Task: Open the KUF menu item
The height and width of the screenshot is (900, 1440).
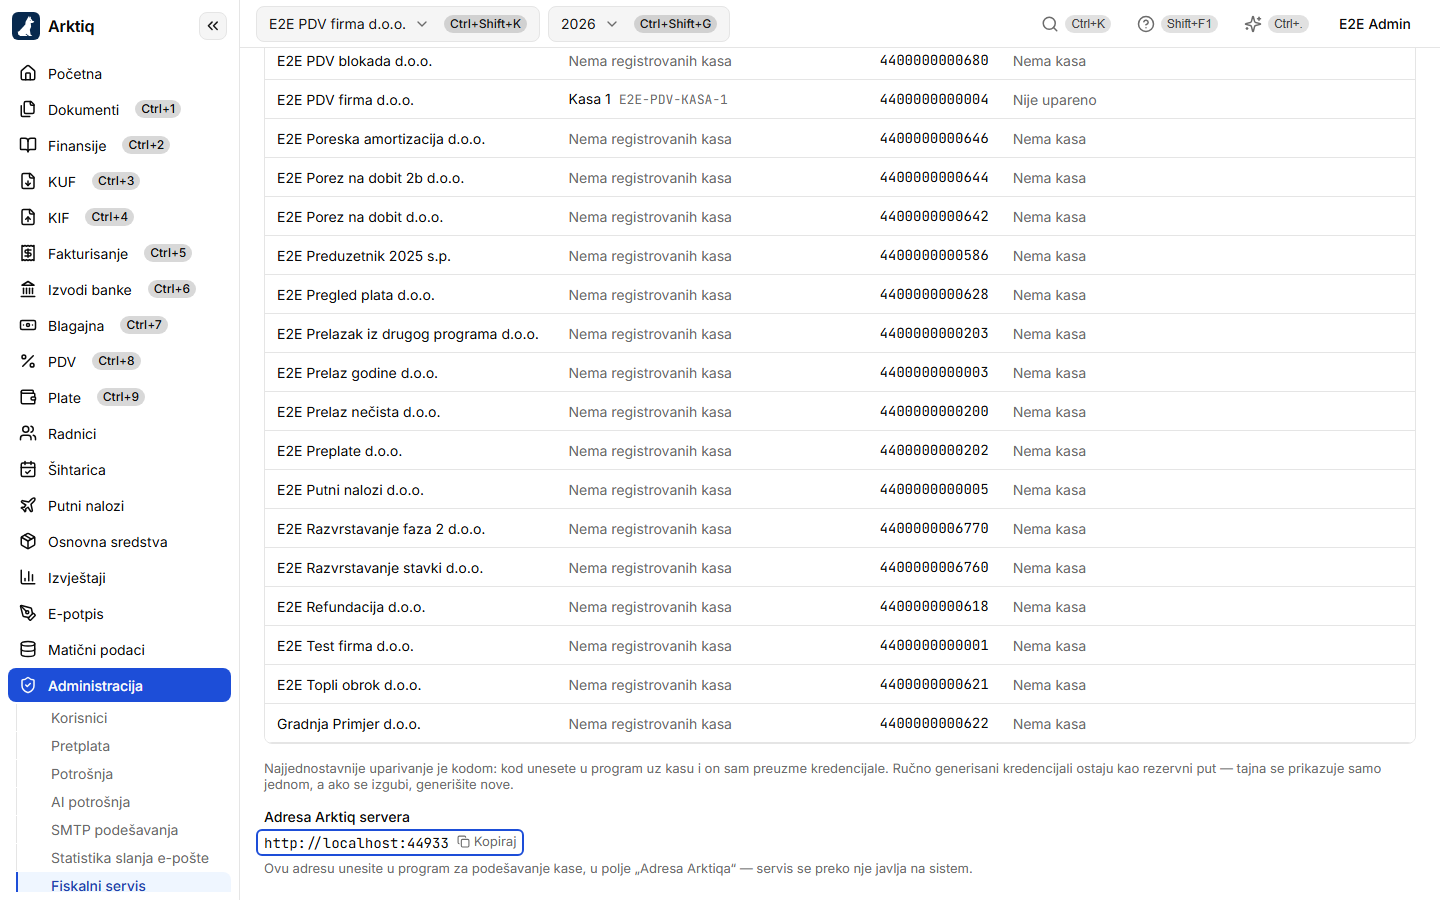Action: pyautogui.click(x=120, y=181)
